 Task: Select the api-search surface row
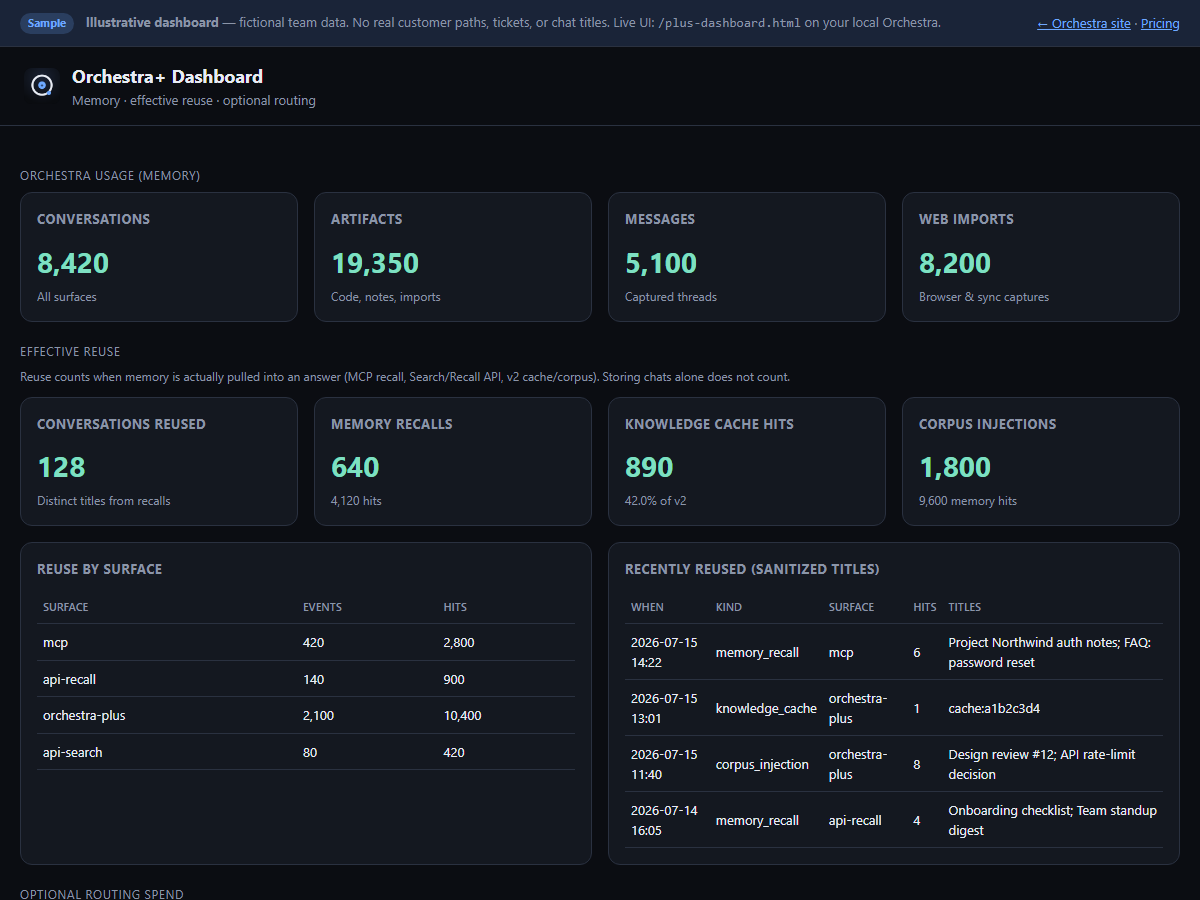(x=306, y=752)
